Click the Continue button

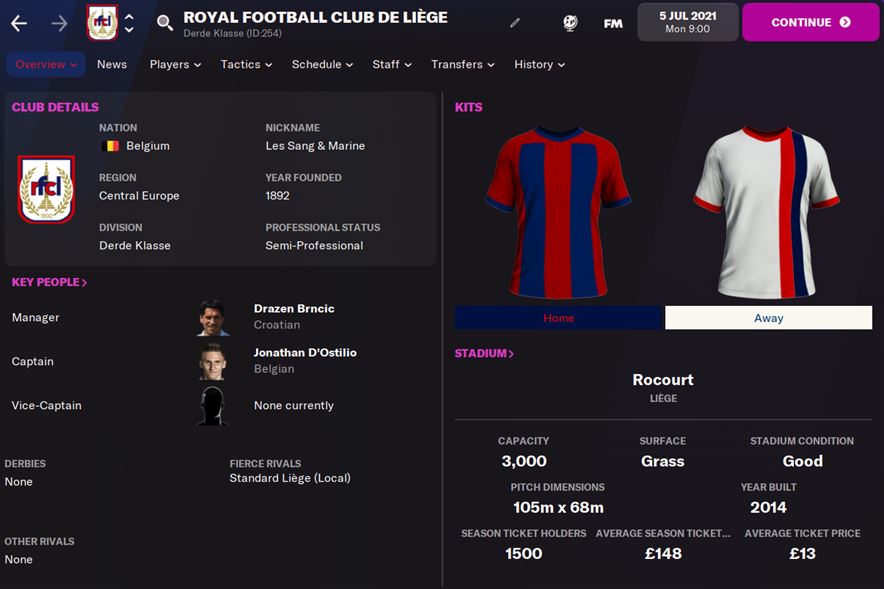click(x=810, y=23)
